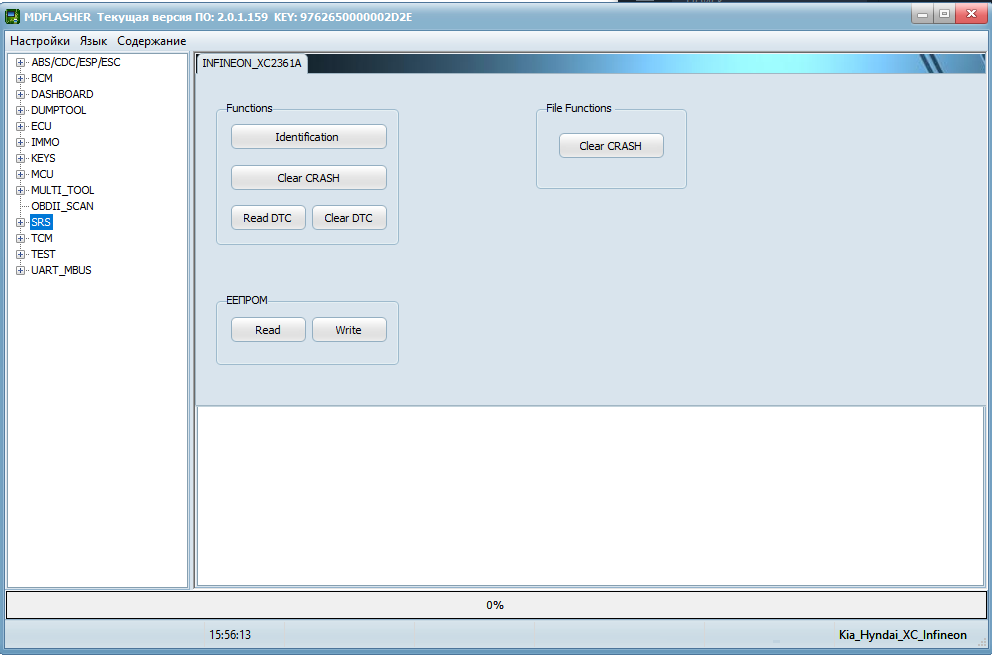Open the Язык menu
This screenshot has width=992, height=657.
point(93,41)
